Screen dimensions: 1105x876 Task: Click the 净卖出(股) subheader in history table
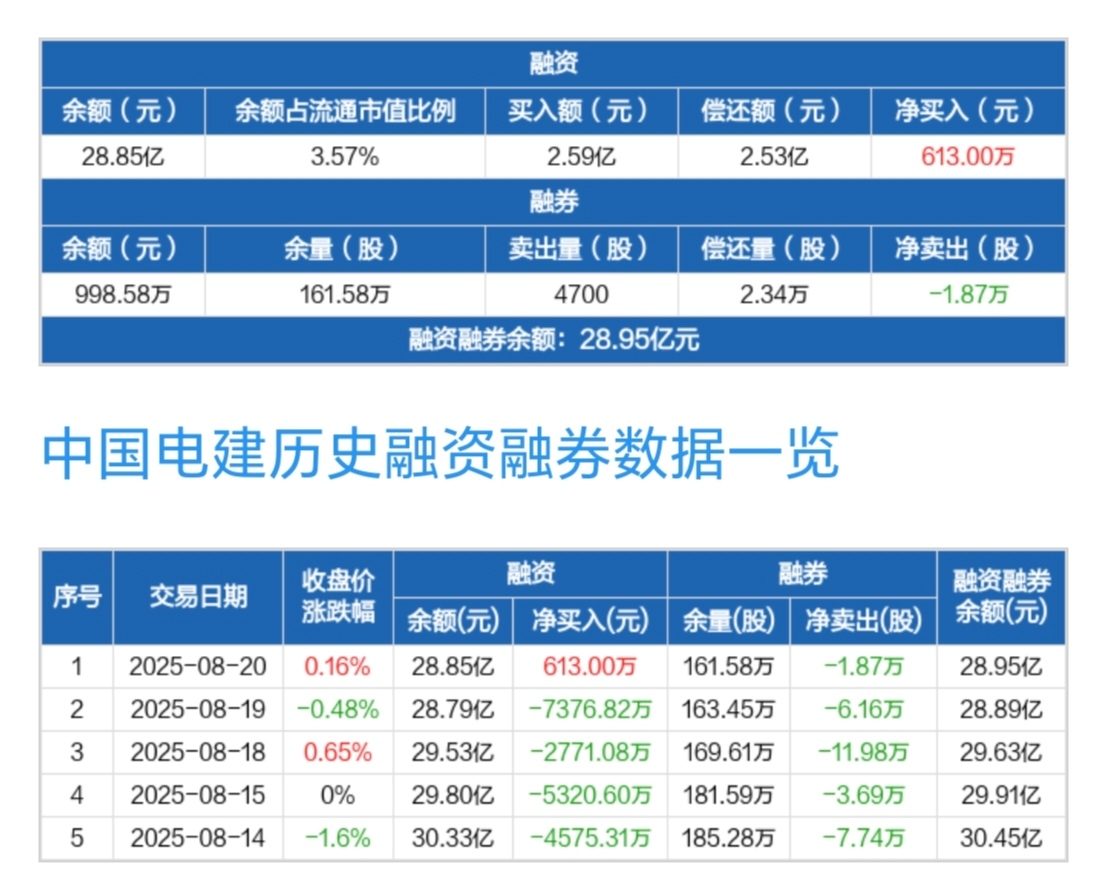point(863,621)
